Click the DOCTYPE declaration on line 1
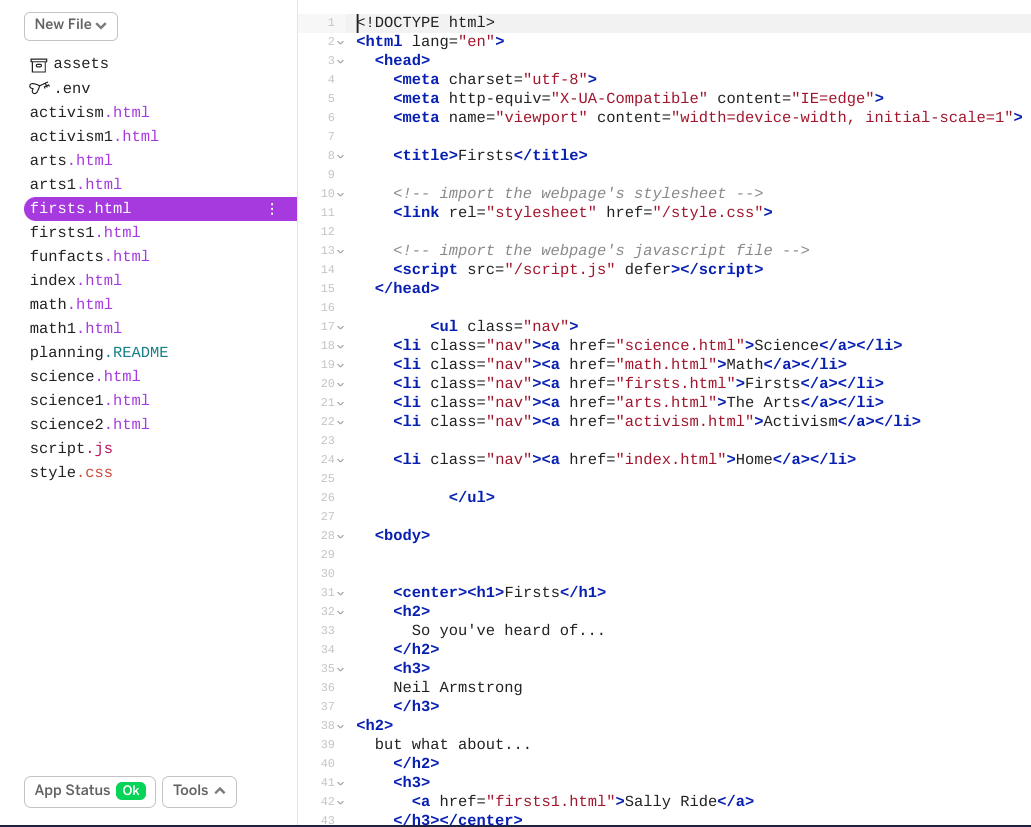The image size is (1031, 827). click(x=425, y=23)
